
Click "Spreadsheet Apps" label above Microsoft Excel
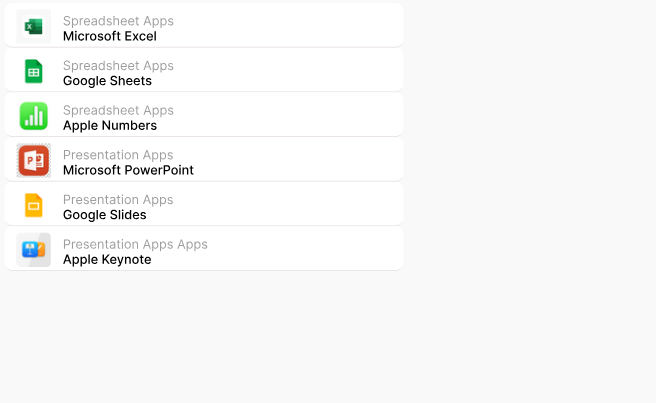(118, 21)
